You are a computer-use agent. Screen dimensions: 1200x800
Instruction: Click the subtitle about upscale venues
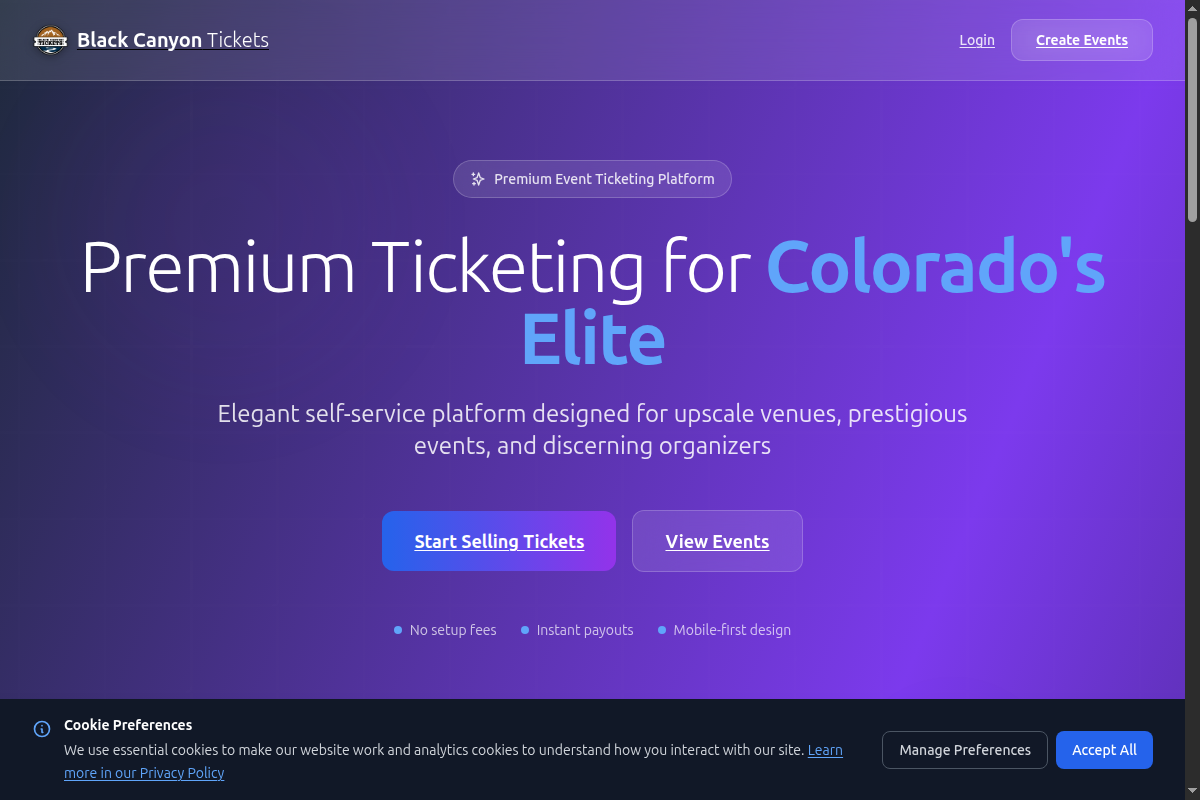[592, 429]
